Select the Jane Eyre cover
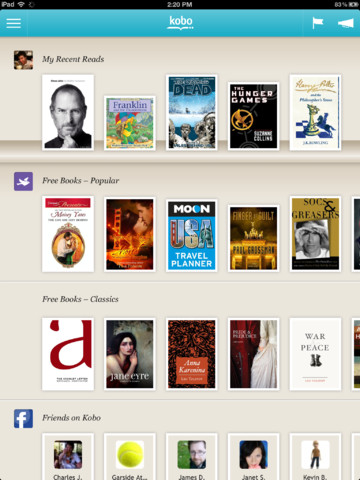The width and height of the screenshot is (360, 480). pyautogui.click(x=130, y=354)
